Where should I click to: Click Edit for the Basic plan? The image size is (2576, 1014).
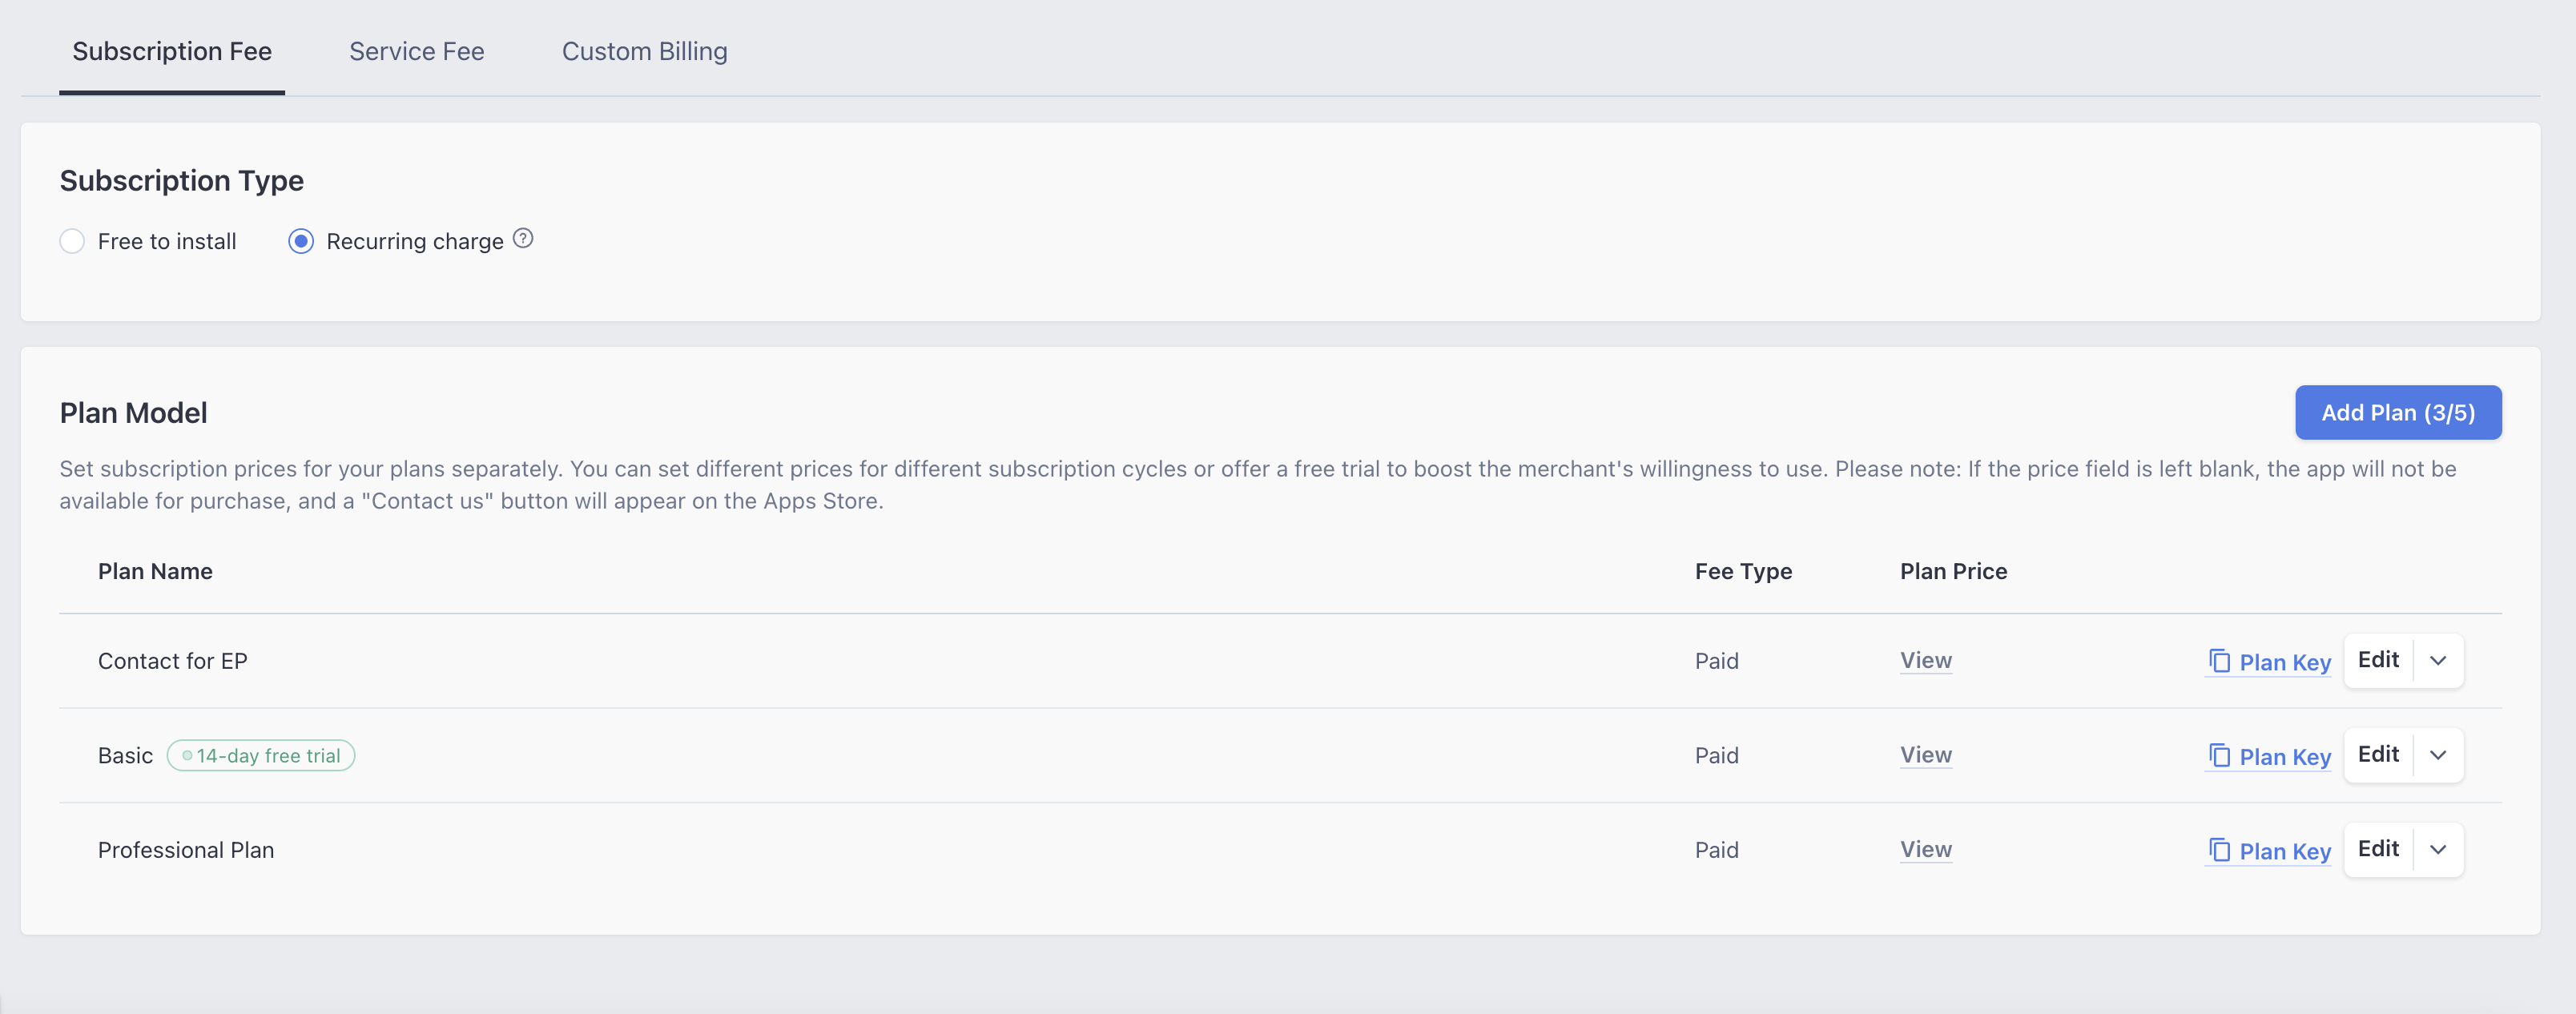coord(2377,754)
